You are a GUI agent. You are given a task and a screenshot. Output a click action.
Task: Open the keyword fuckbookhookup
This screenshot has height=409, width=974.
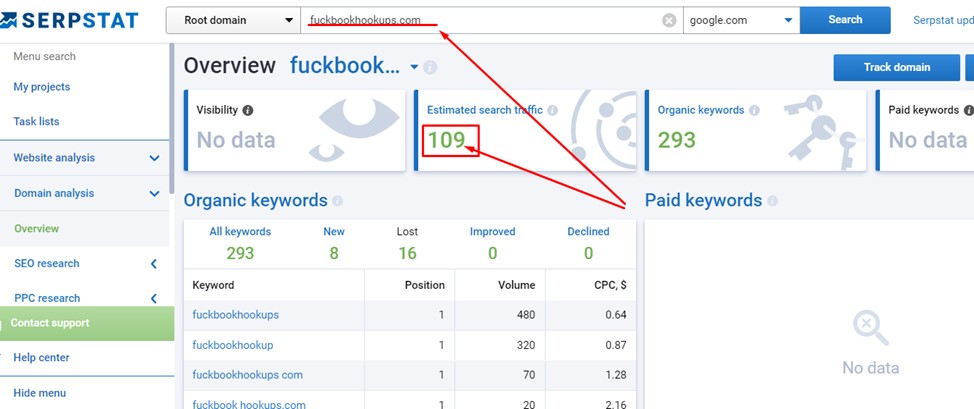pyautogui.click(x=232, y=345)
